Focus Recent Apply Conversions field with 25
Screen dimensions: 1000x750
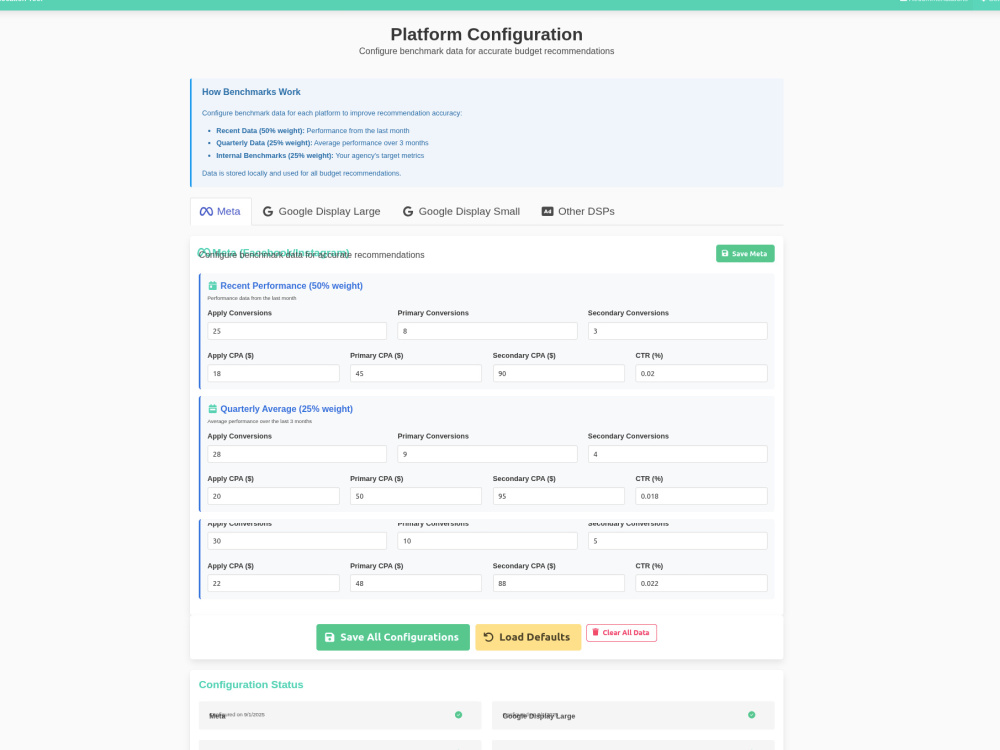point(297,331)
